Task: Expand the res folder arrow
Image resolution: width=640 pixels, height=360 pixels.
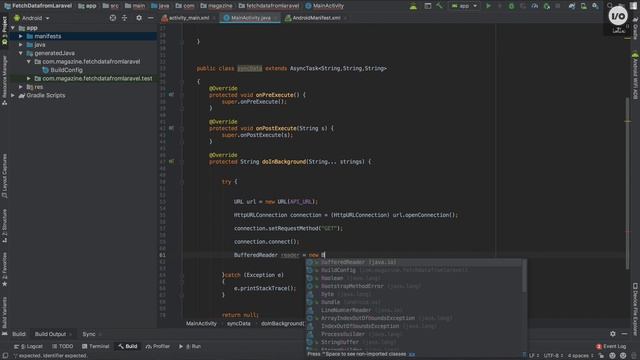Action: (x=21, y=87)
